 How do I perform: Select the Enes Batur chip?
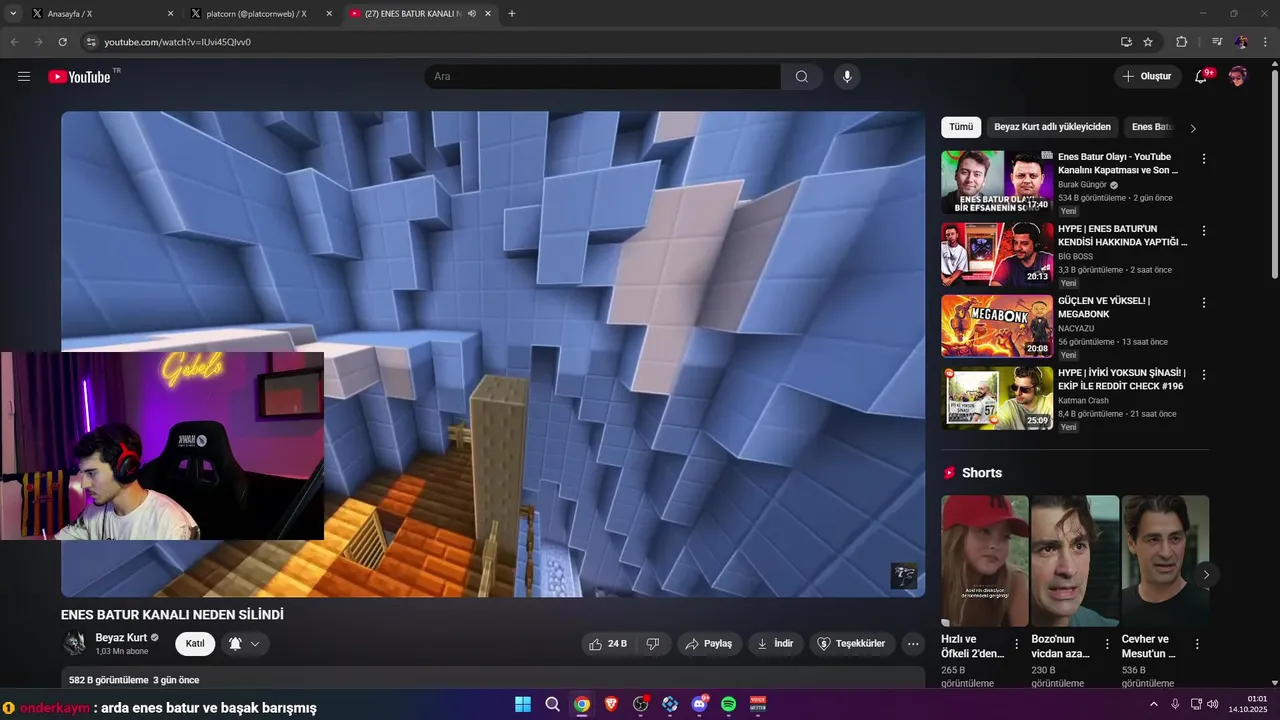[1152, 127]
